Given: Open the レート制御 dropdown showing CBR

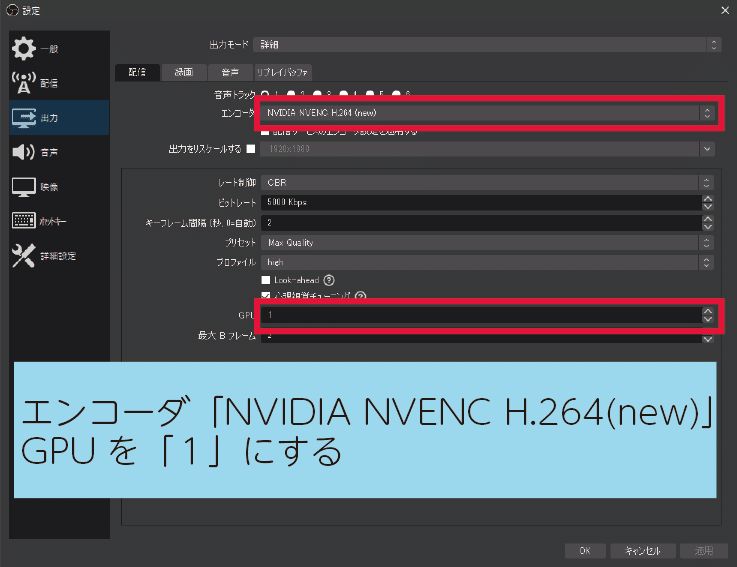Looking at the screenshot, I should (x=487, y=182).
